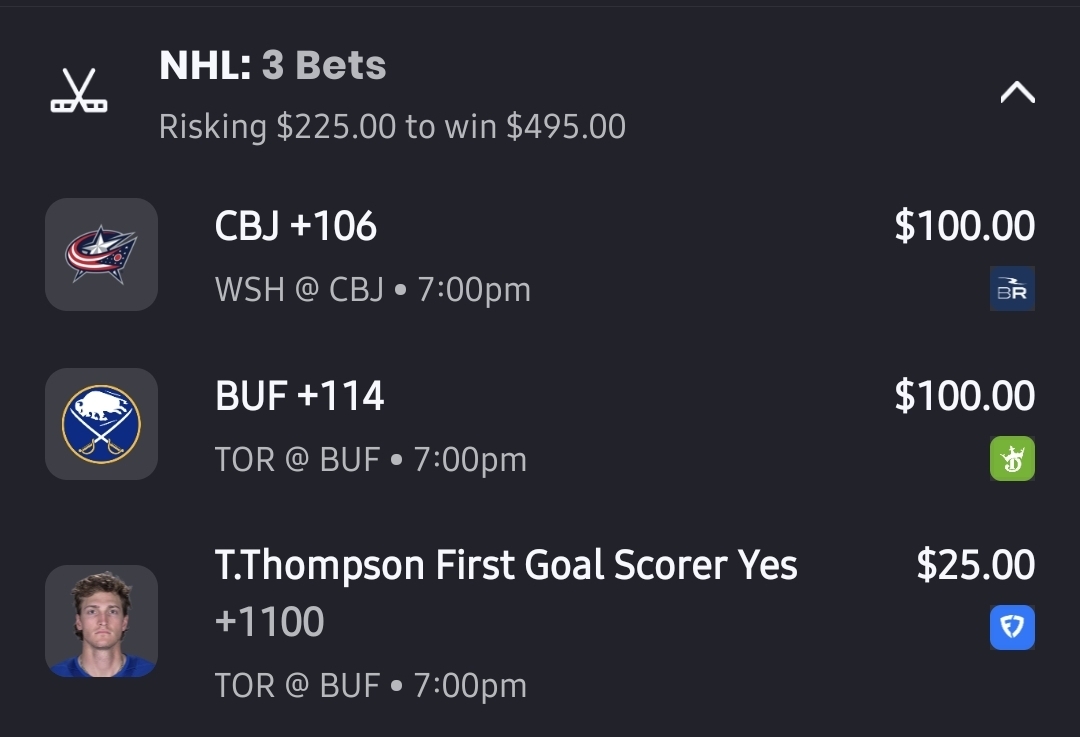Image resolution: width=1080 pixels, height=737 pixels.
Task: Click the +1100 odds text
Action: 270,622
